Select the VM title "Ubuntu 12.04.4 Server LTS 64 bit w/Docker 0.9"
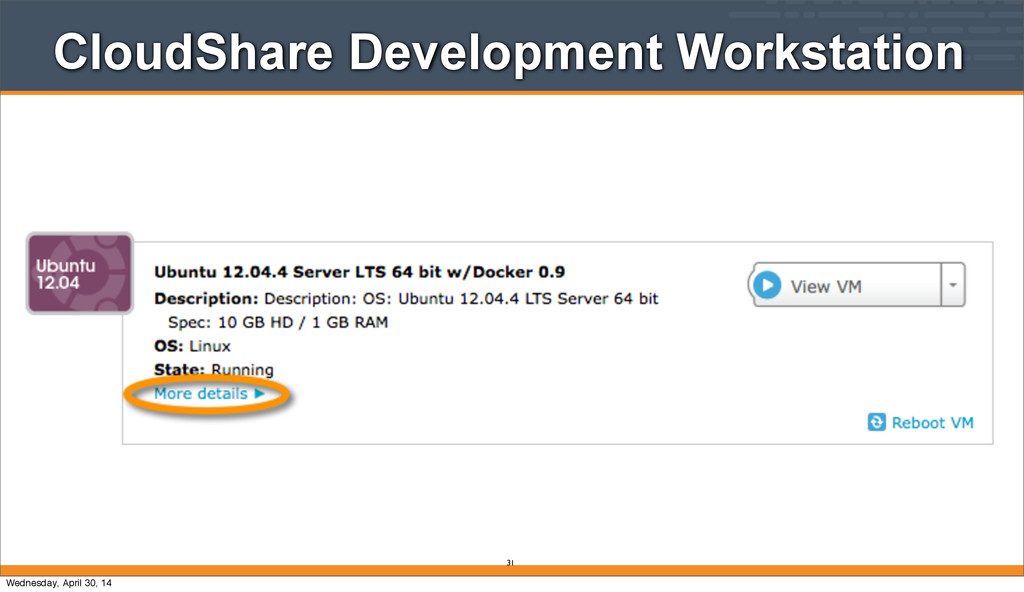This screenshot has width=1024, height=592. [360, 272]
